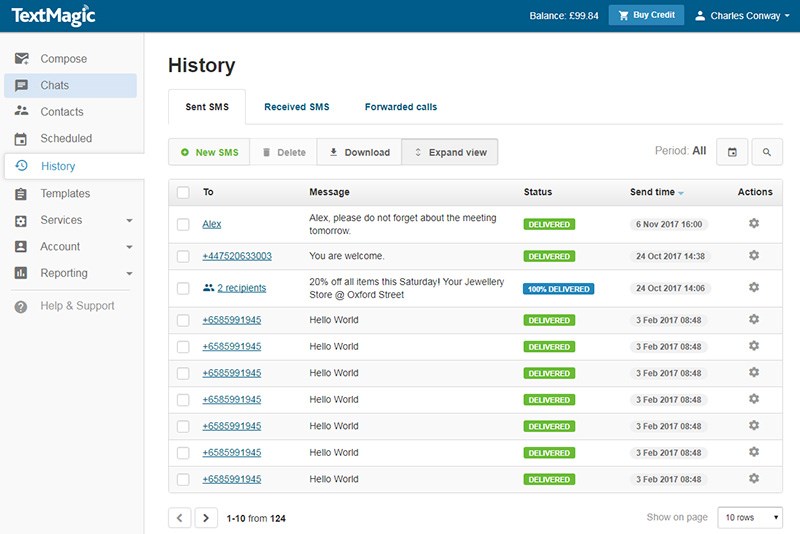The image size is (800, 534).
Task: Click the Reporting chart icon
Action: pos(20,273)
